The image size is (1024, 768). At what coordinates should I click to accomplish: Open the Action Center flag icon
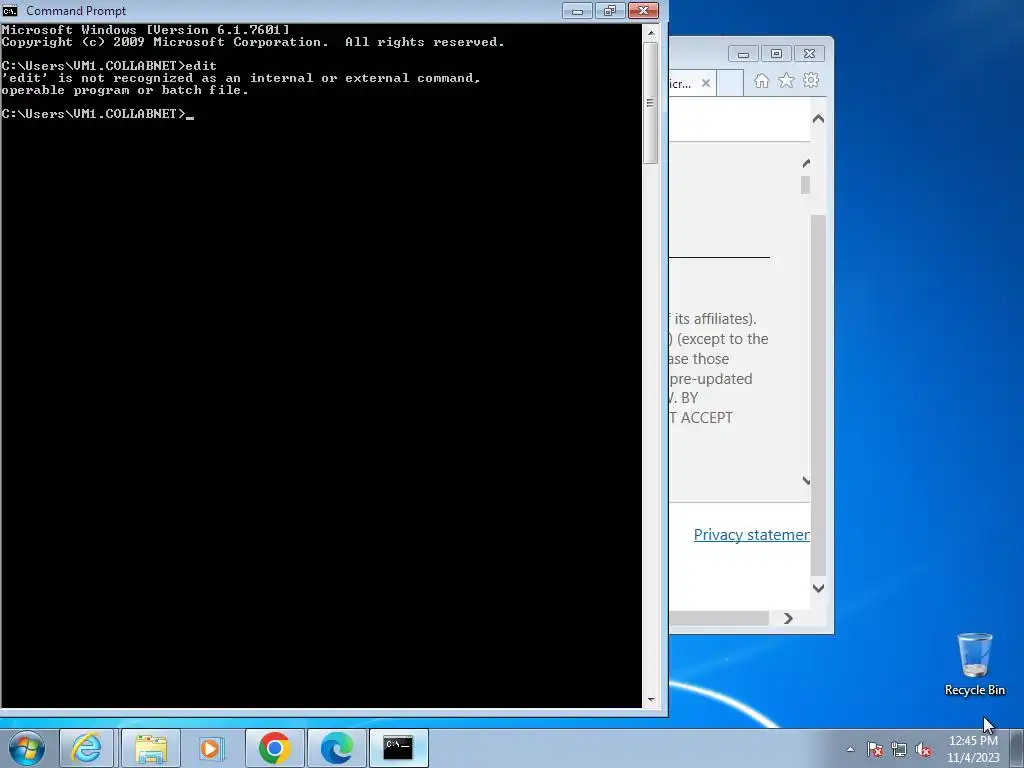click(875, 749)
